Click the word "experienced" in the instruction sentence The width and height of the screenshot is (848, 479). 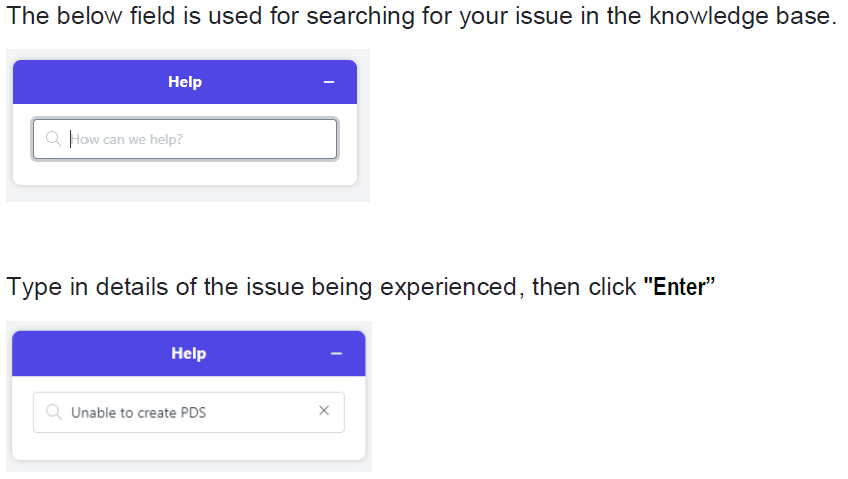pos(448,287)
